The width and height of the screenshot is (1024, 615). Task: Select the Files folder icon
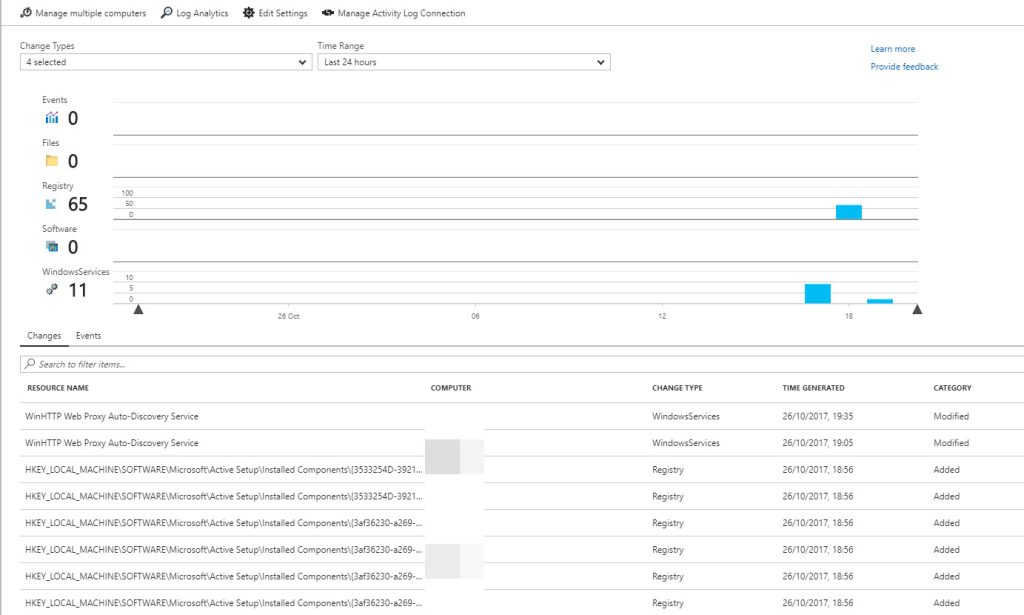coord(51,160)
